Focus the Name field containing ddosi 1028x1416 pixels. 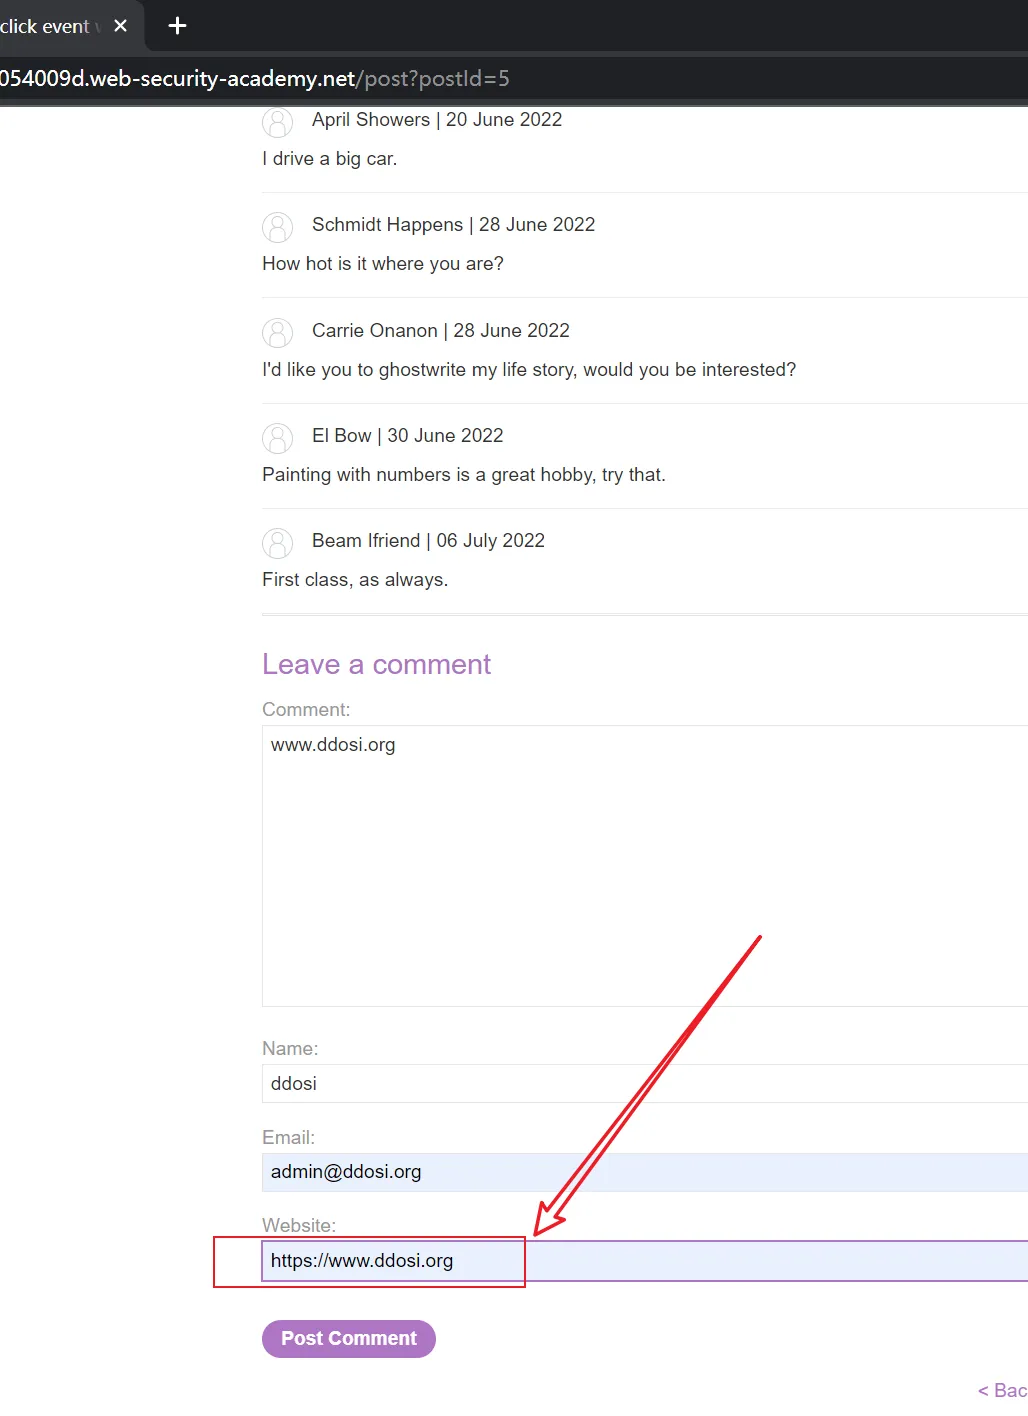coord(645,1084)
